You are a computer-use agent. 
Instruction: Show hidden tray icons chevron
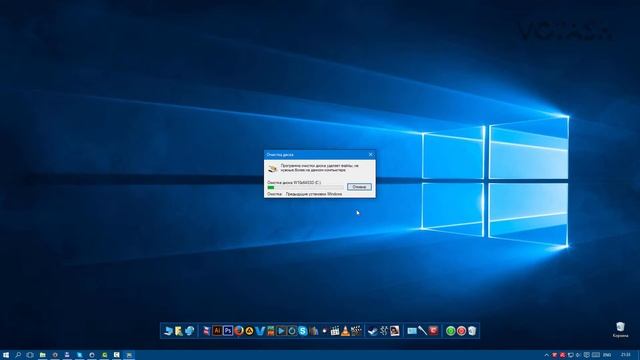(546, 355)
